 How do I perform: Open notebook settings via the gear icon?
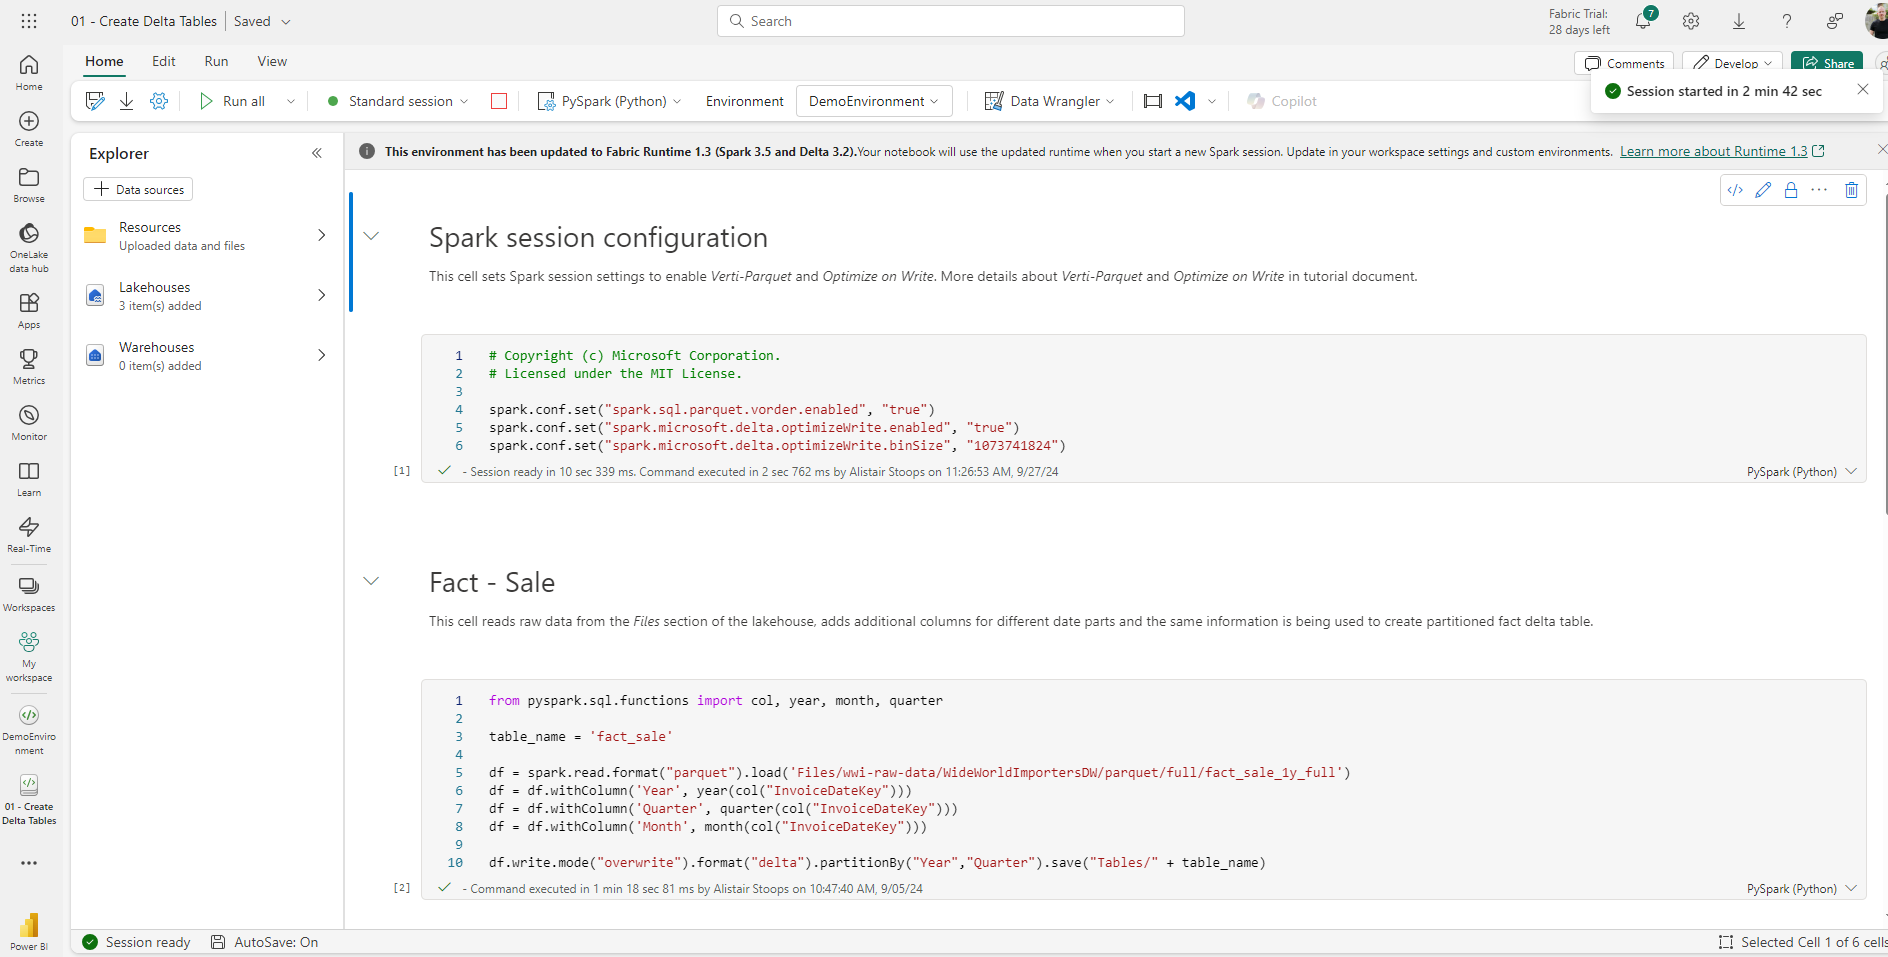pos(158,101)
